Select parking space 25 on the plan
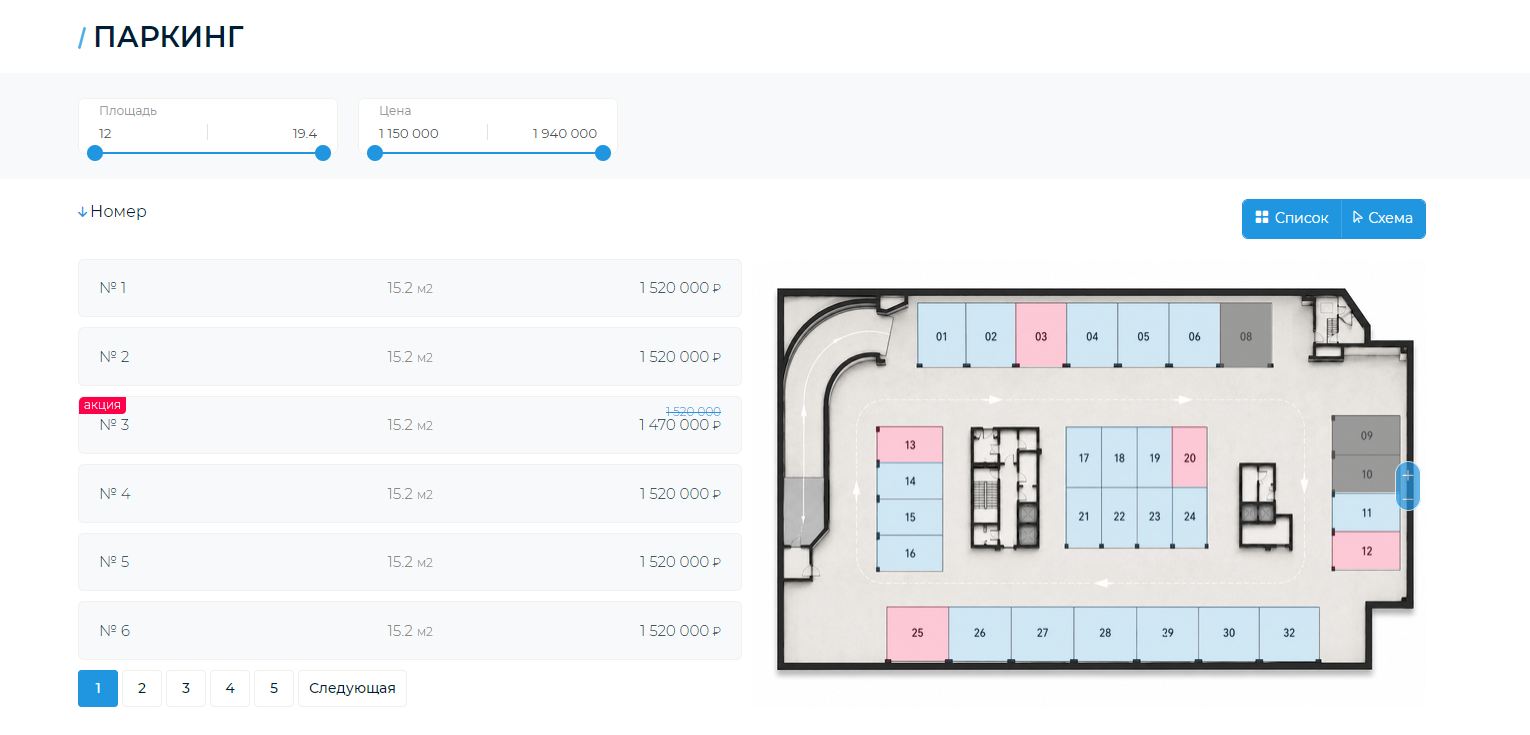Screen dimensions: 1530x735 pos(917,633)
